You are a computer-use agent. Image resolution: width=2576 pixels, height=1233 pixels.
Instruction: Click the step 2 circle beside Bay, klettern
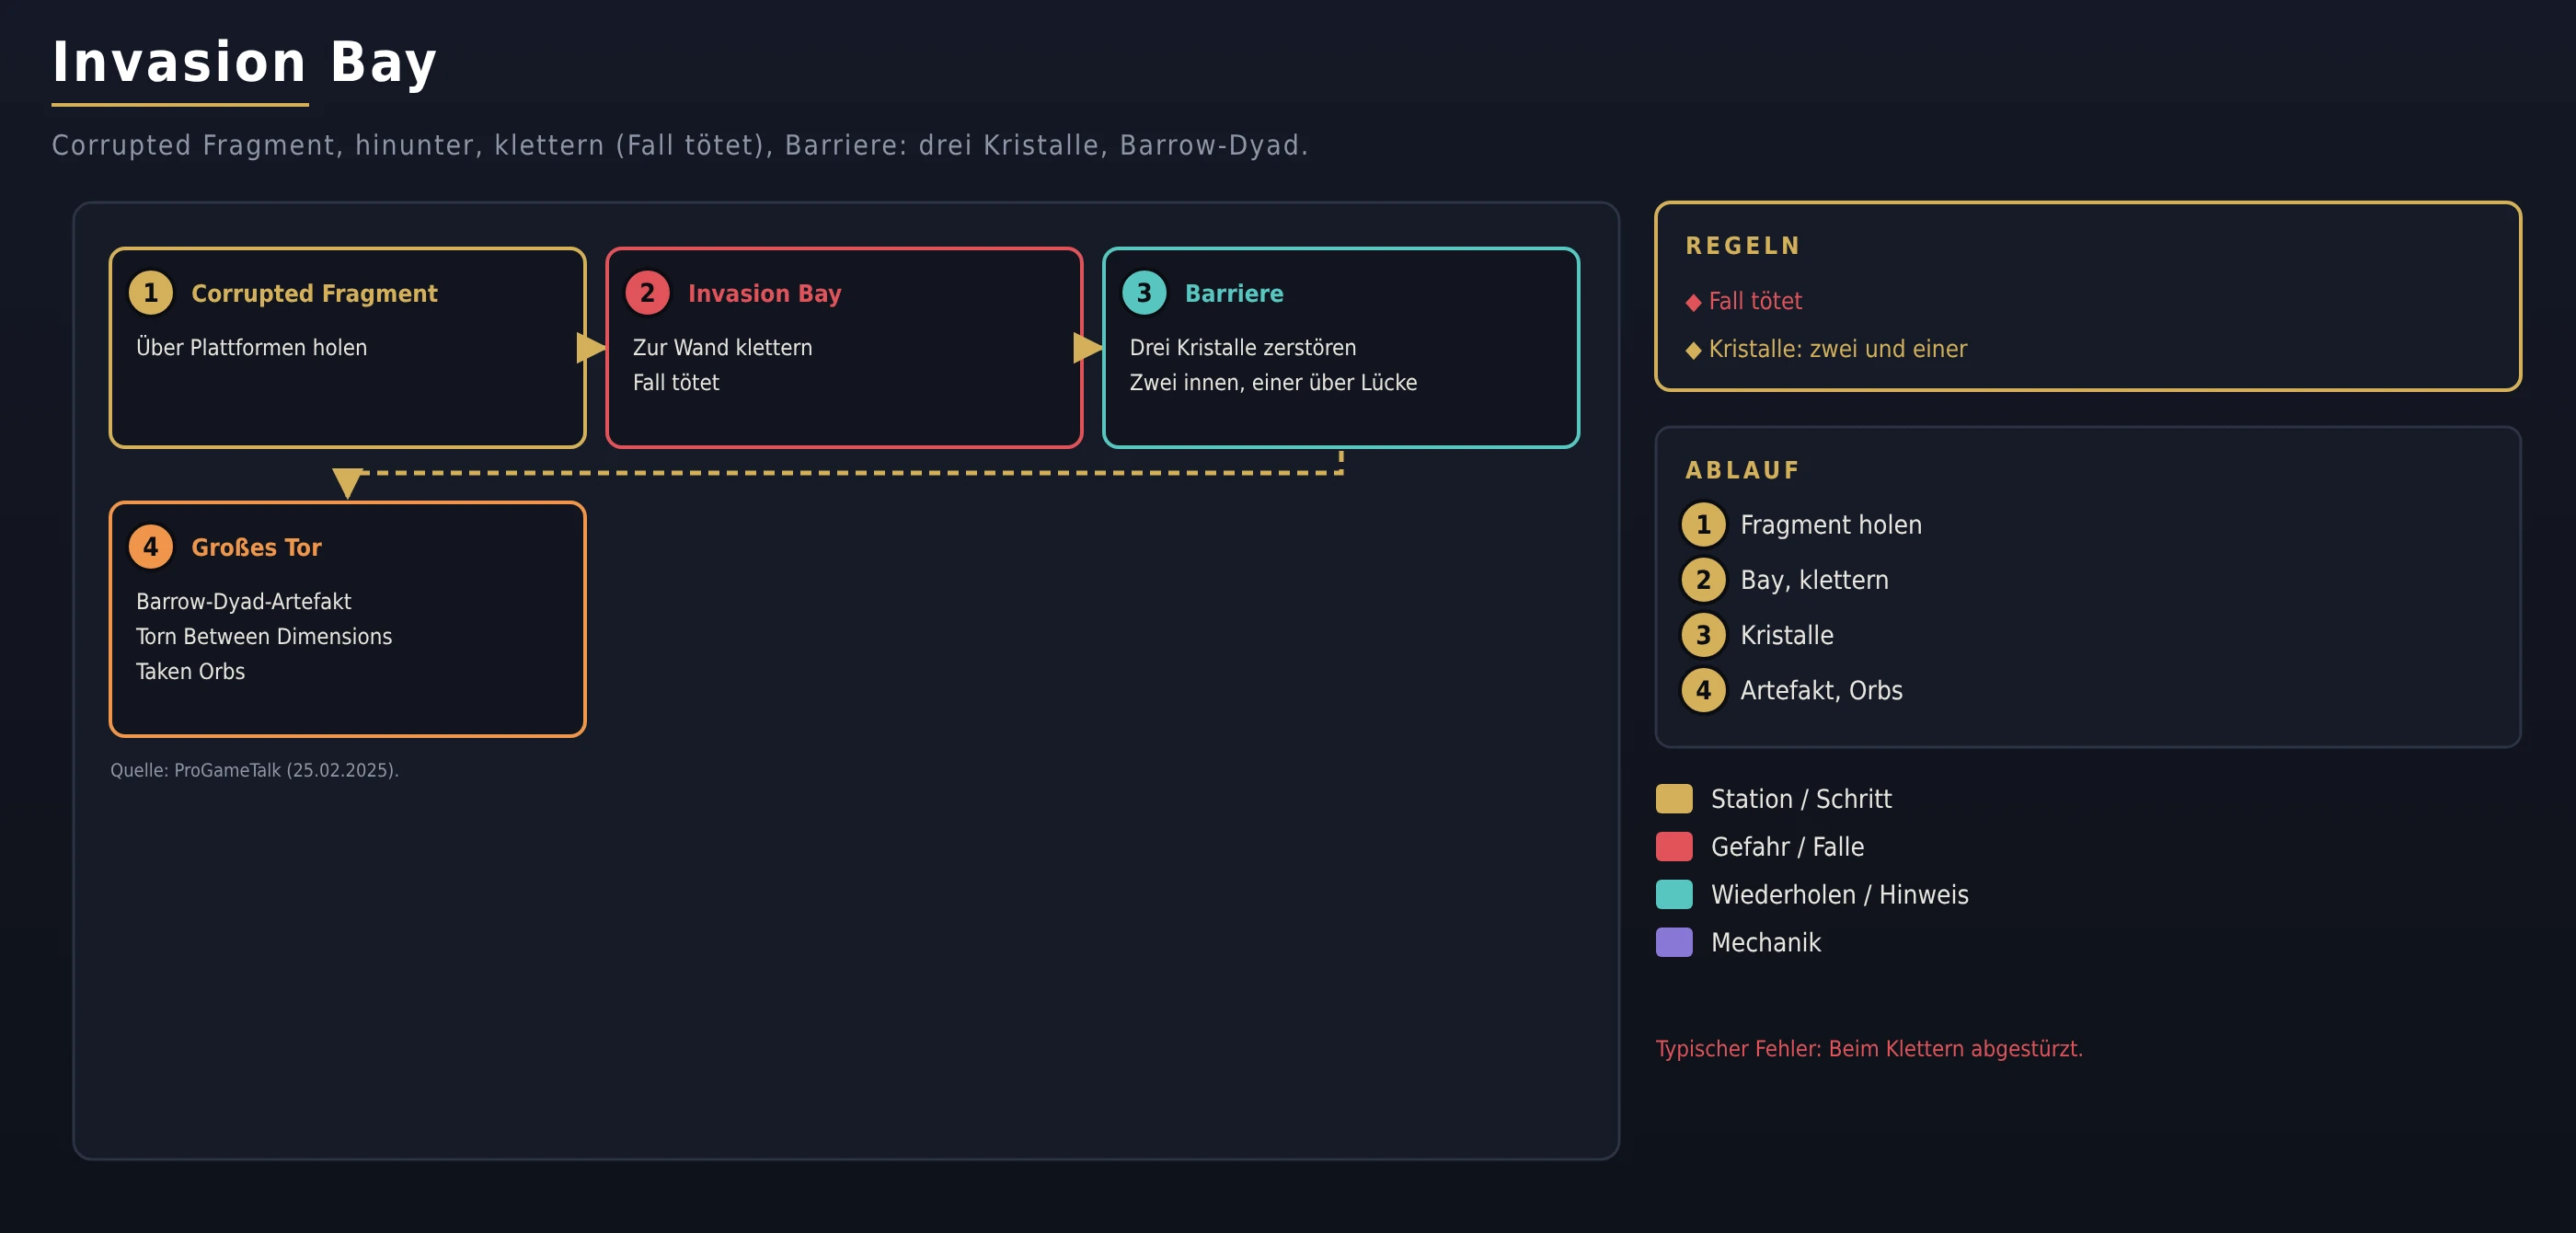tap(1703, 580)
